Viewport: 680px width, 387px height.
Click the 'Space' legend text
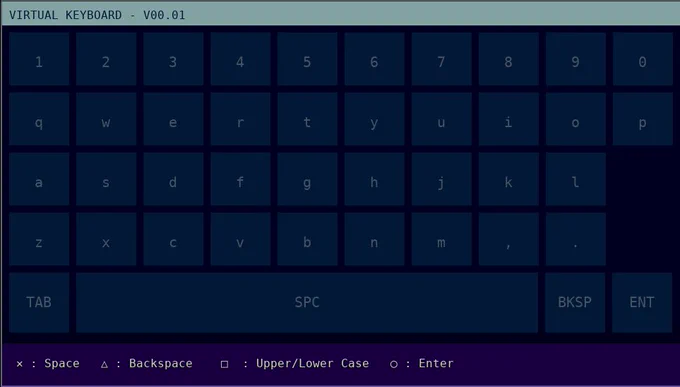click(62, 363)
